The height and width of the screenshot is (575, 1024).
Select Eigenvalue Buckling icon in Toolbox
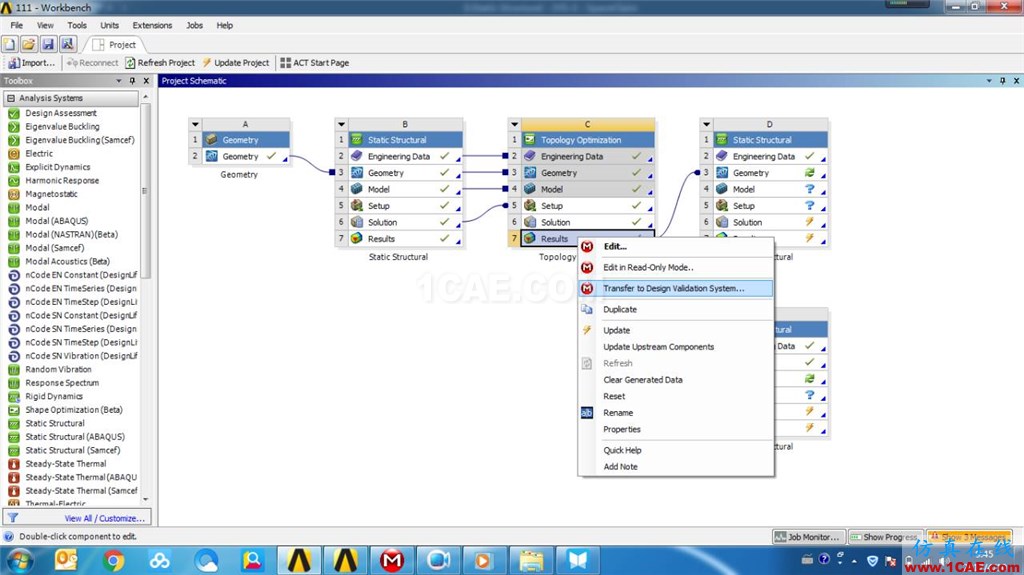[x=14, y=127]
